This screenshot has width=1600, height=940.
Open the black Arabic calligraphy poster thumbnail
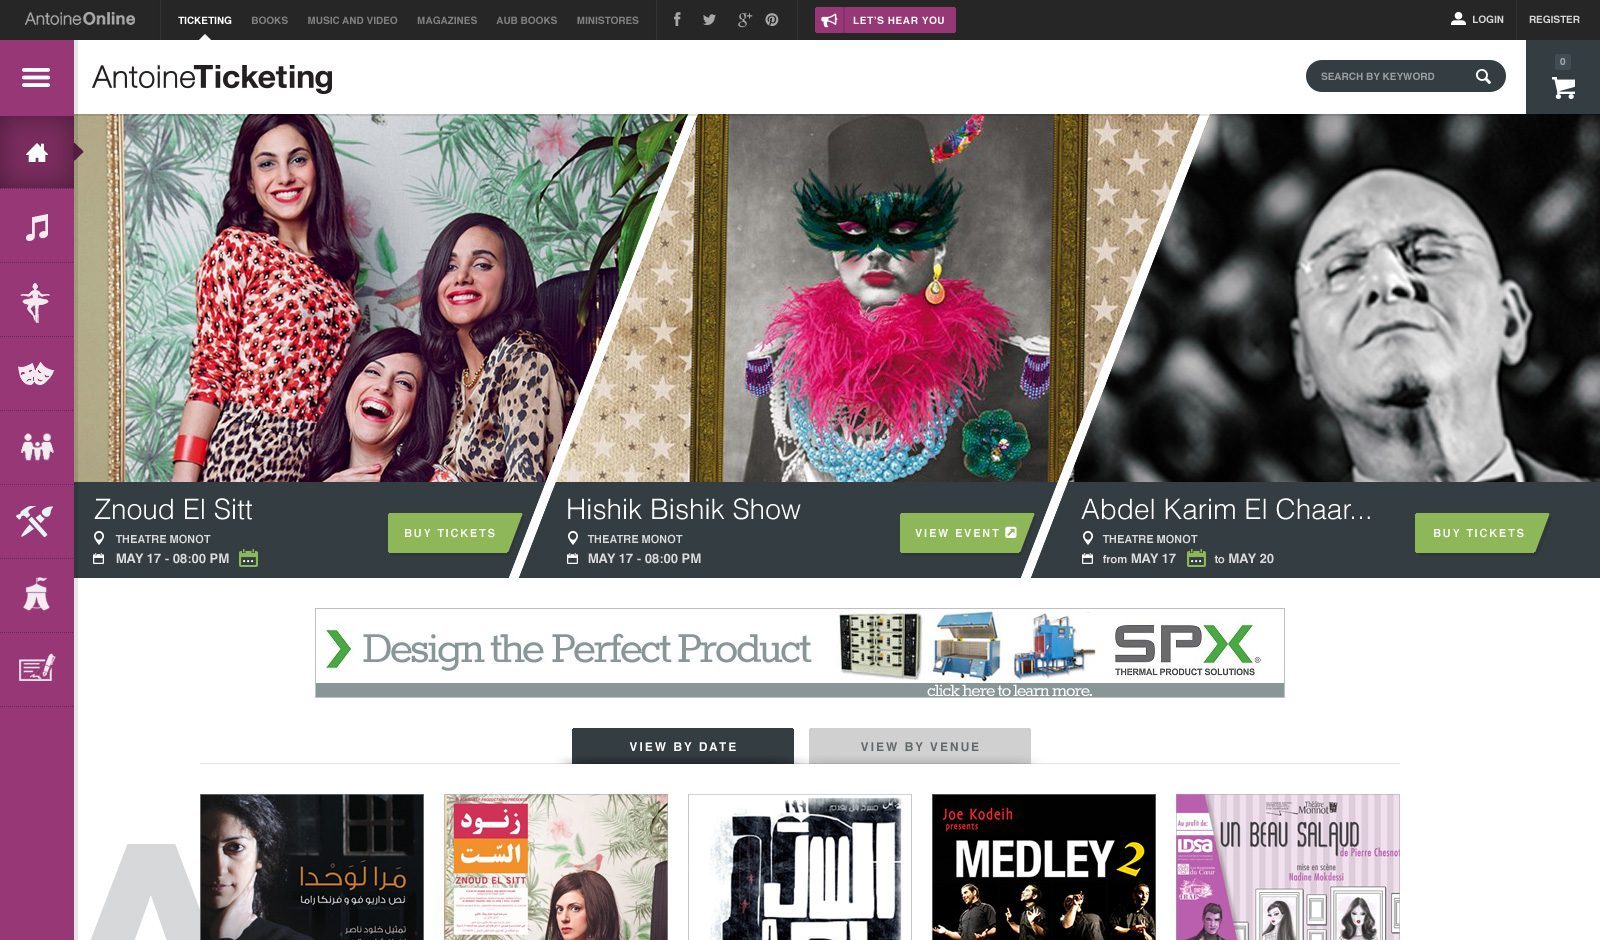pyautogui.click(x=800, y=867)
